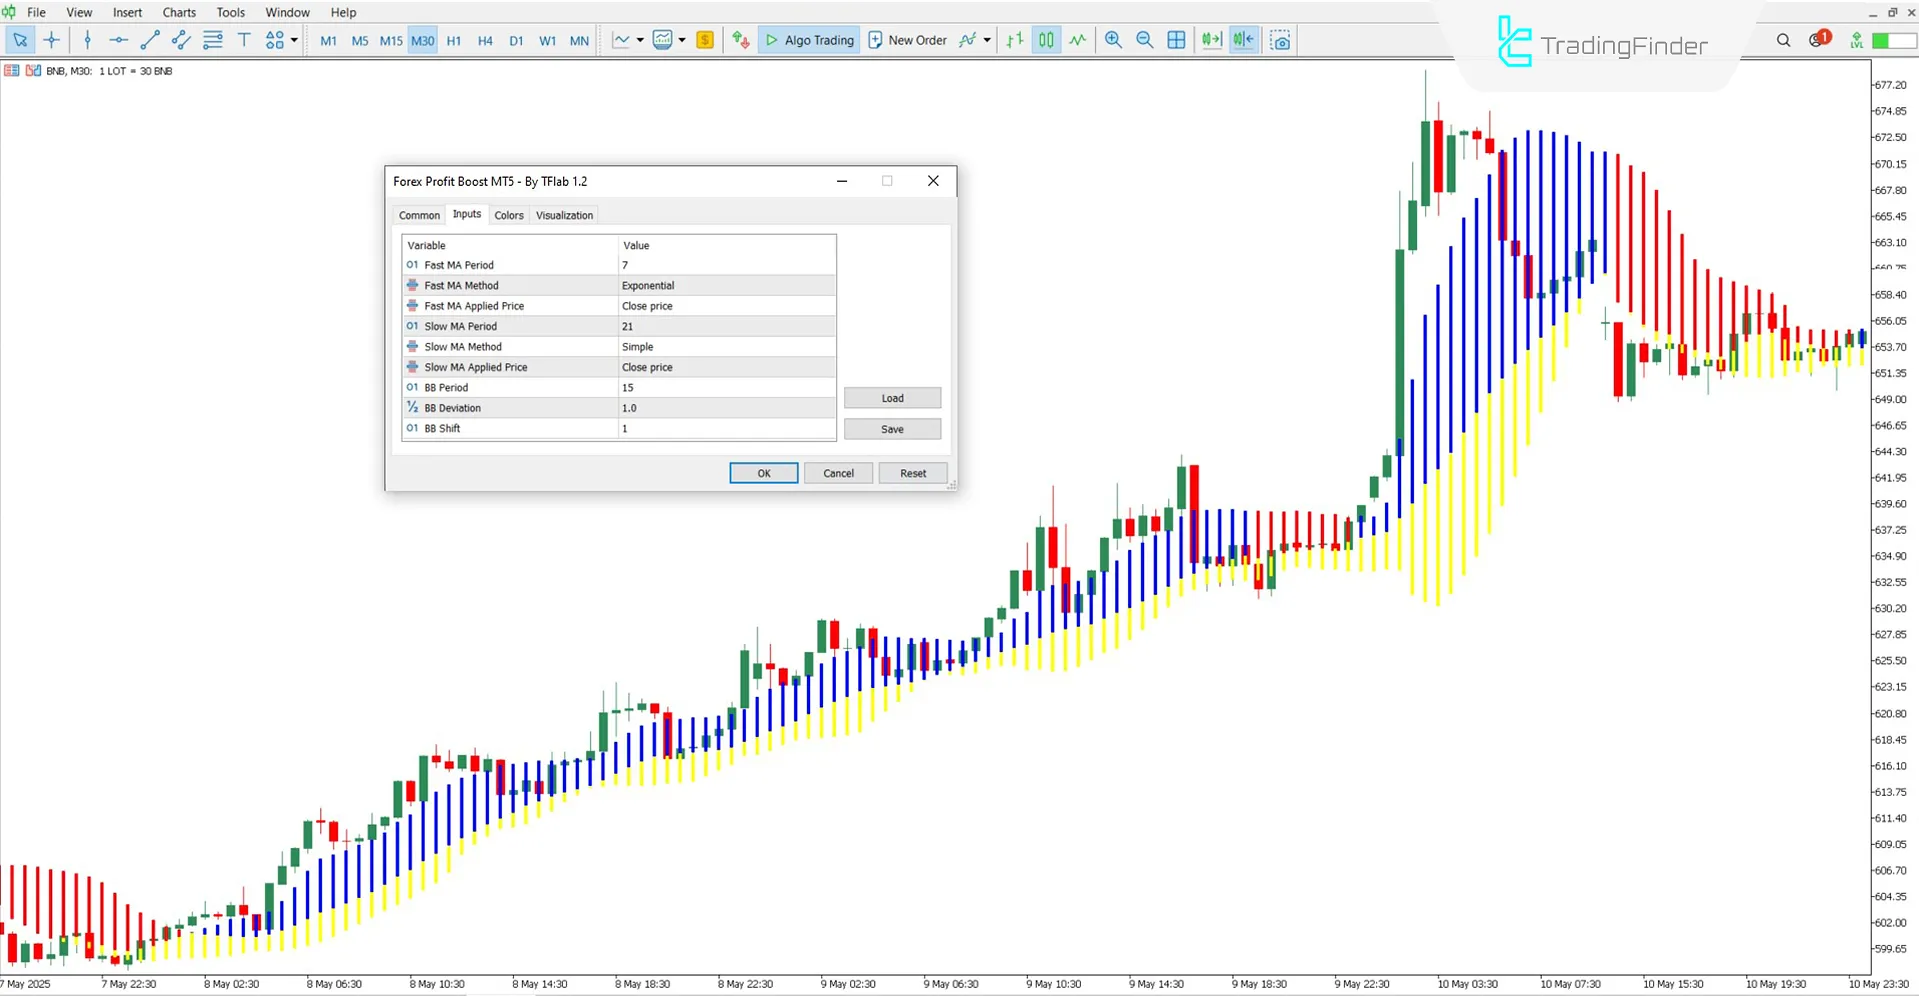
Task: Switch to the H4 timeframe
Action: point(485,40)
